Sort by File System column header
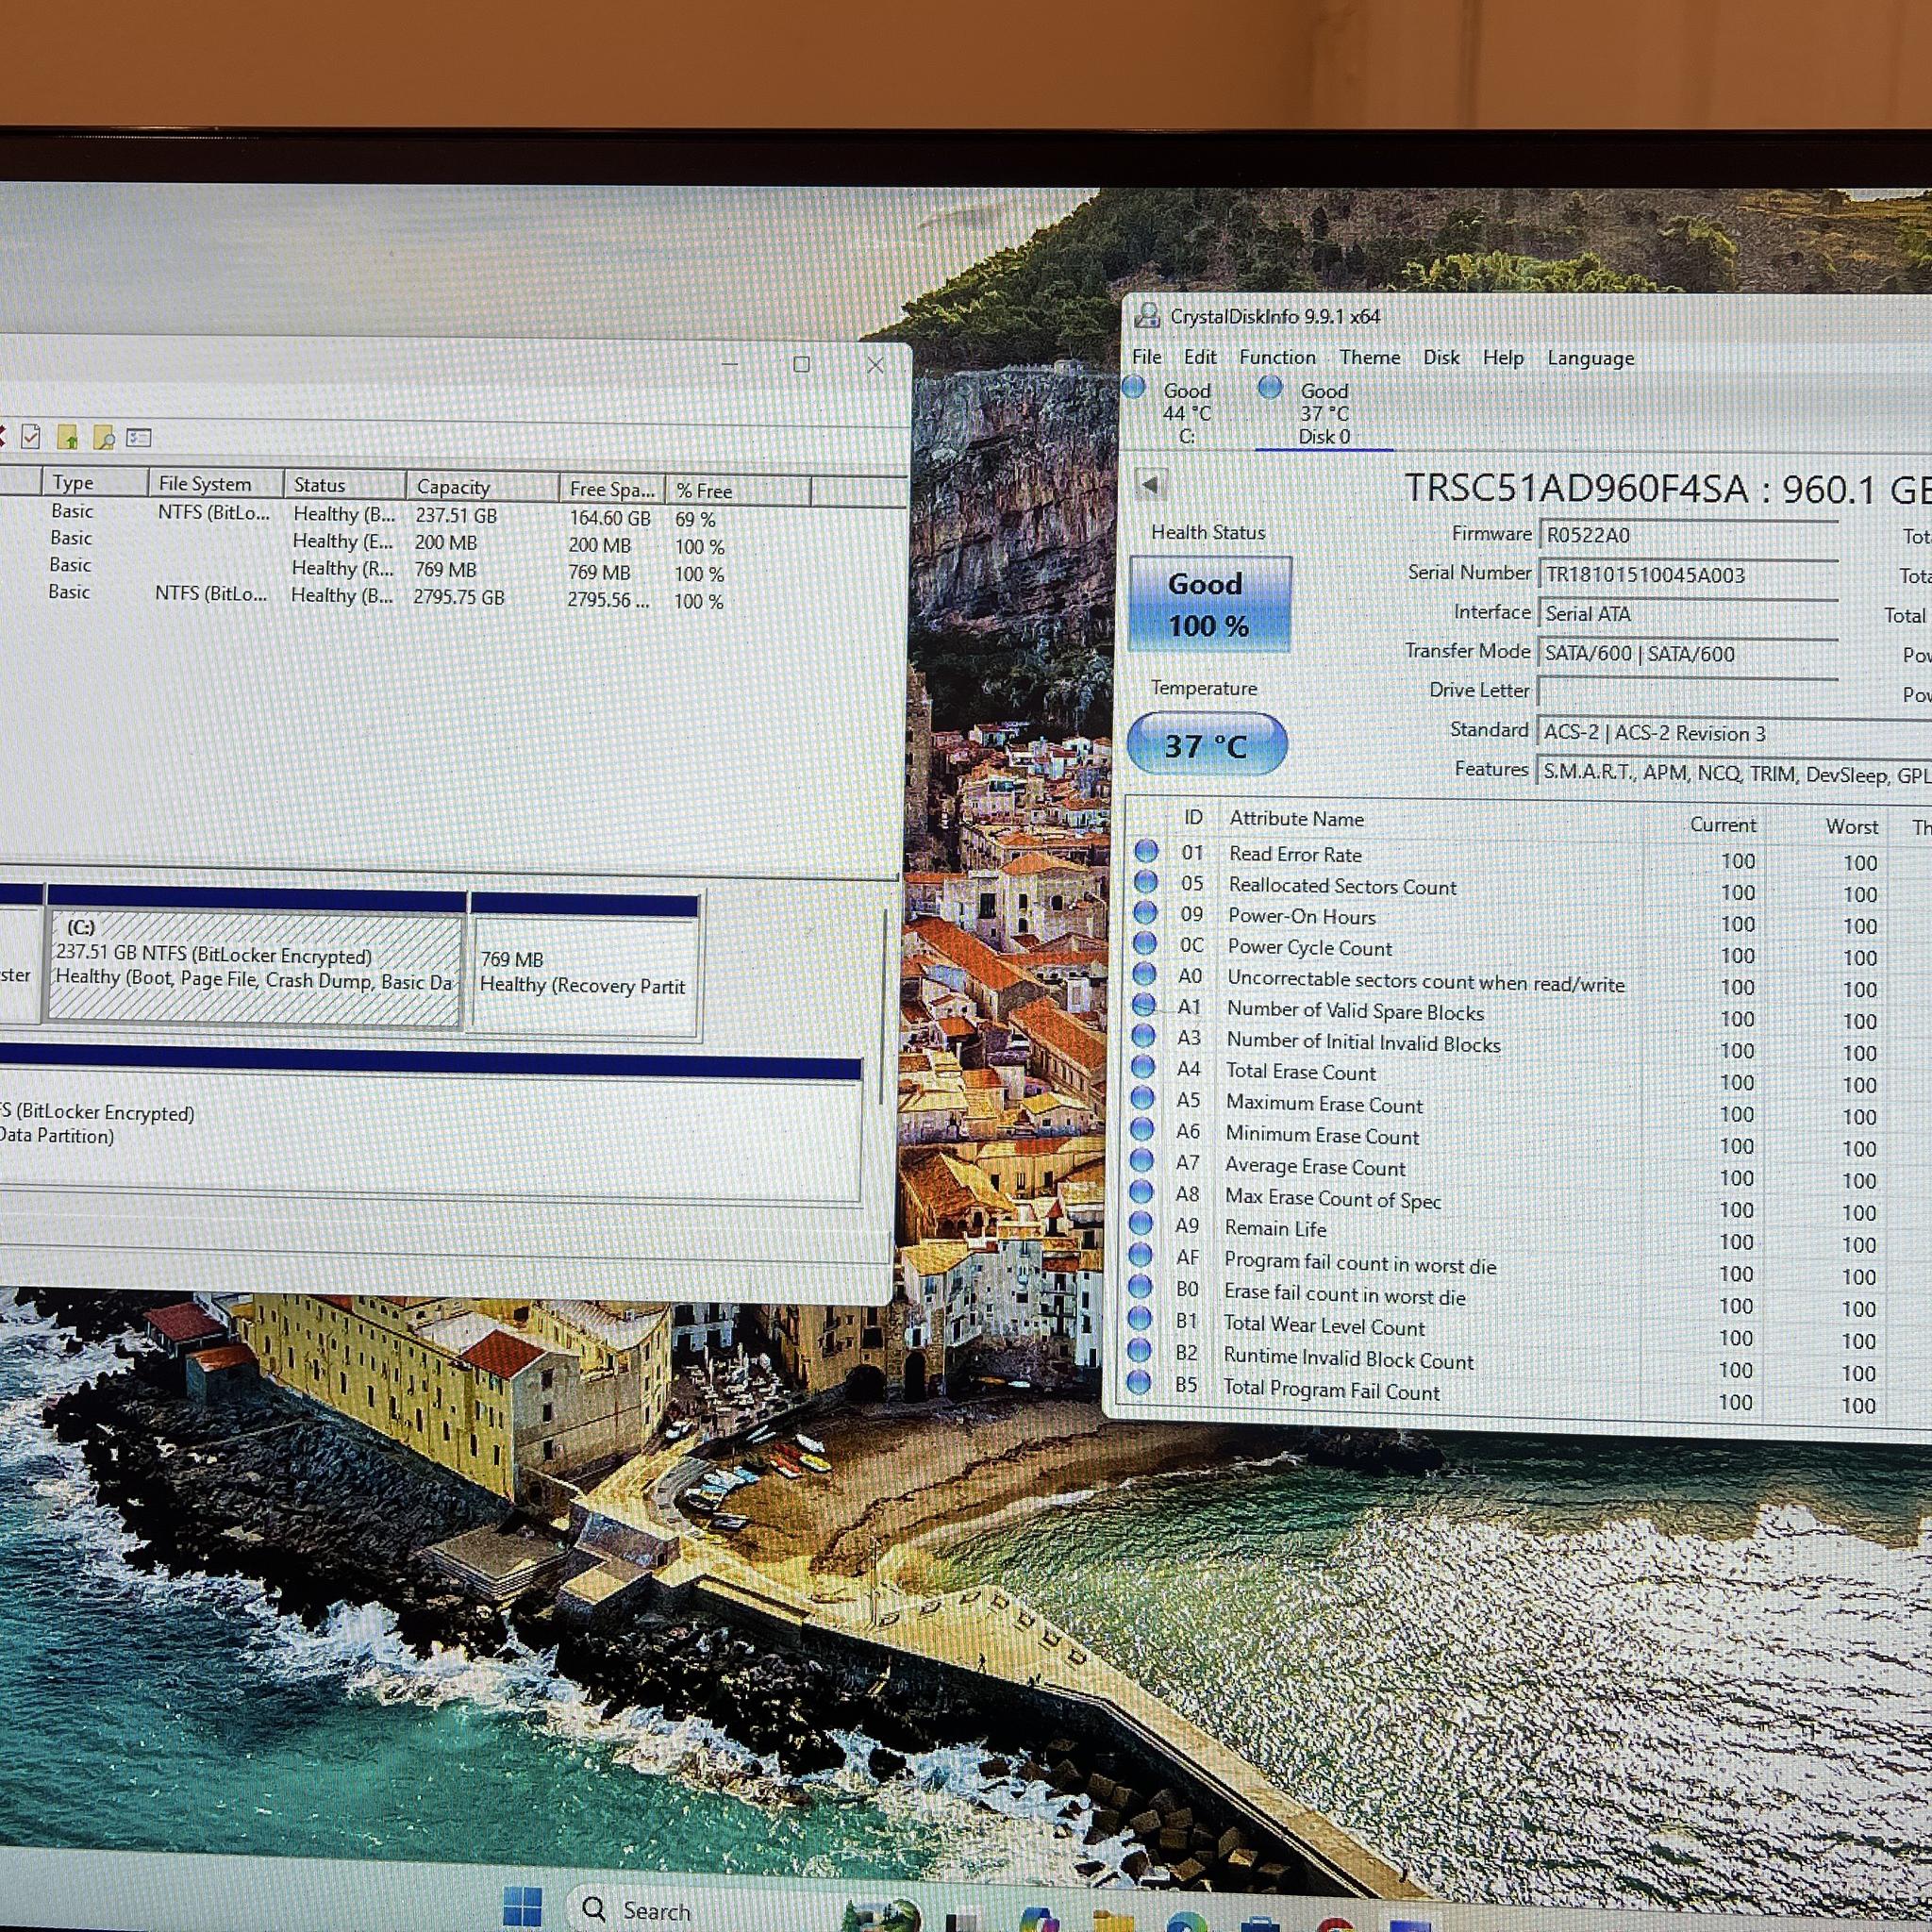The image size is (1932, 1932). [216, 483]
